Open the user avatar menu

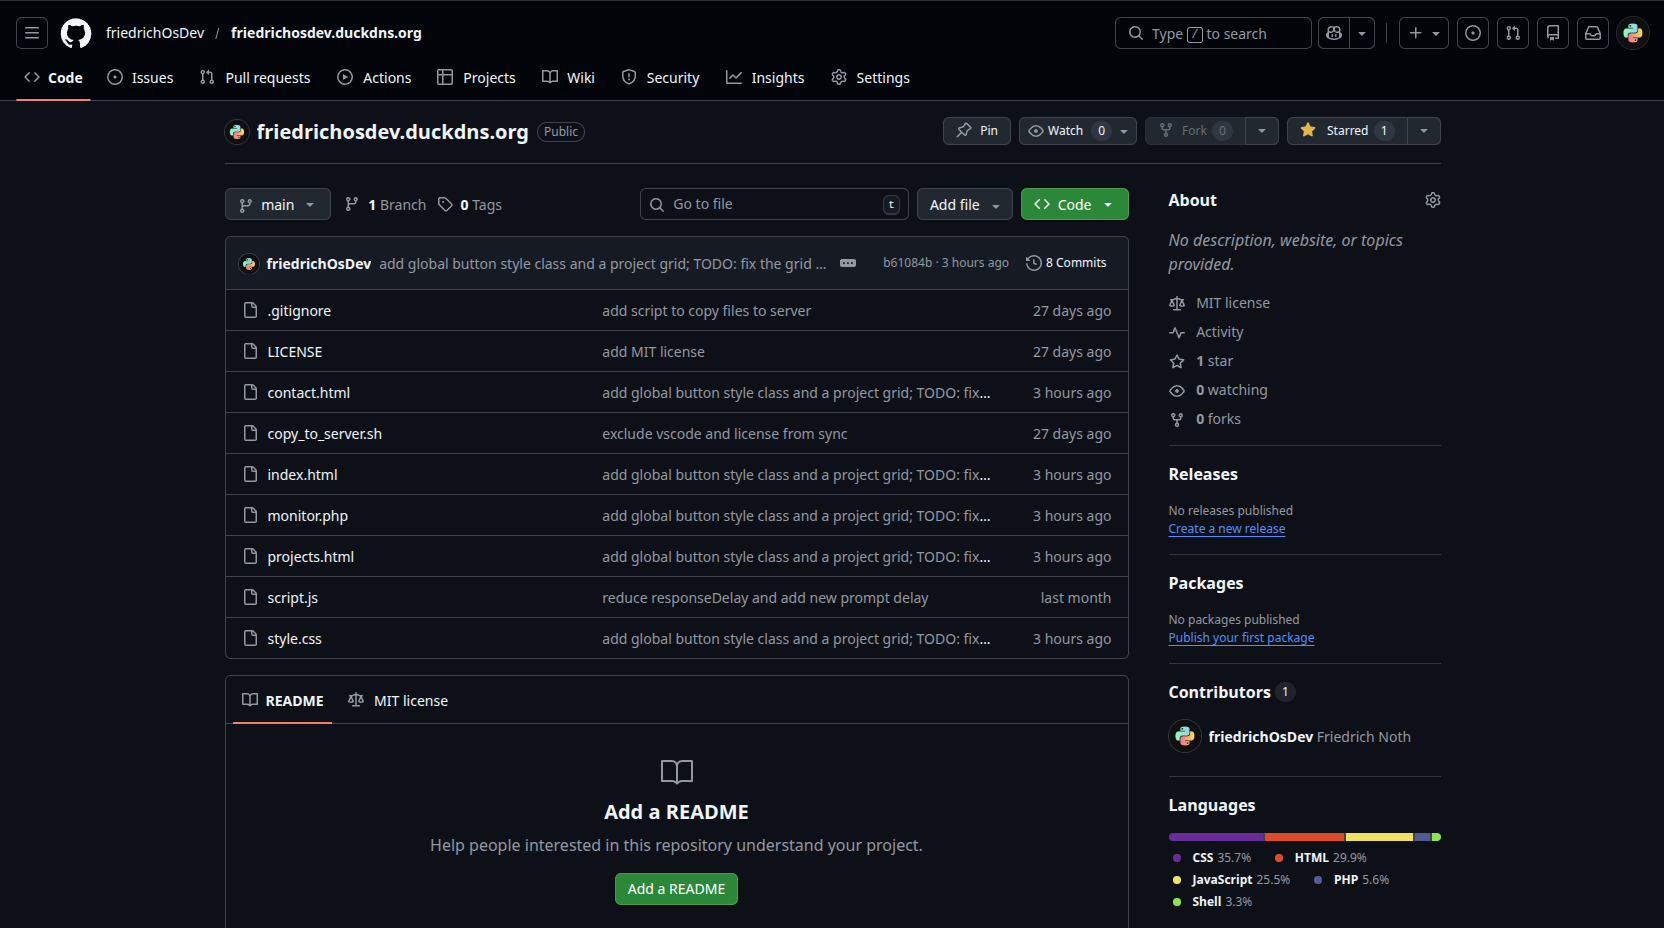coord(1633,33)
